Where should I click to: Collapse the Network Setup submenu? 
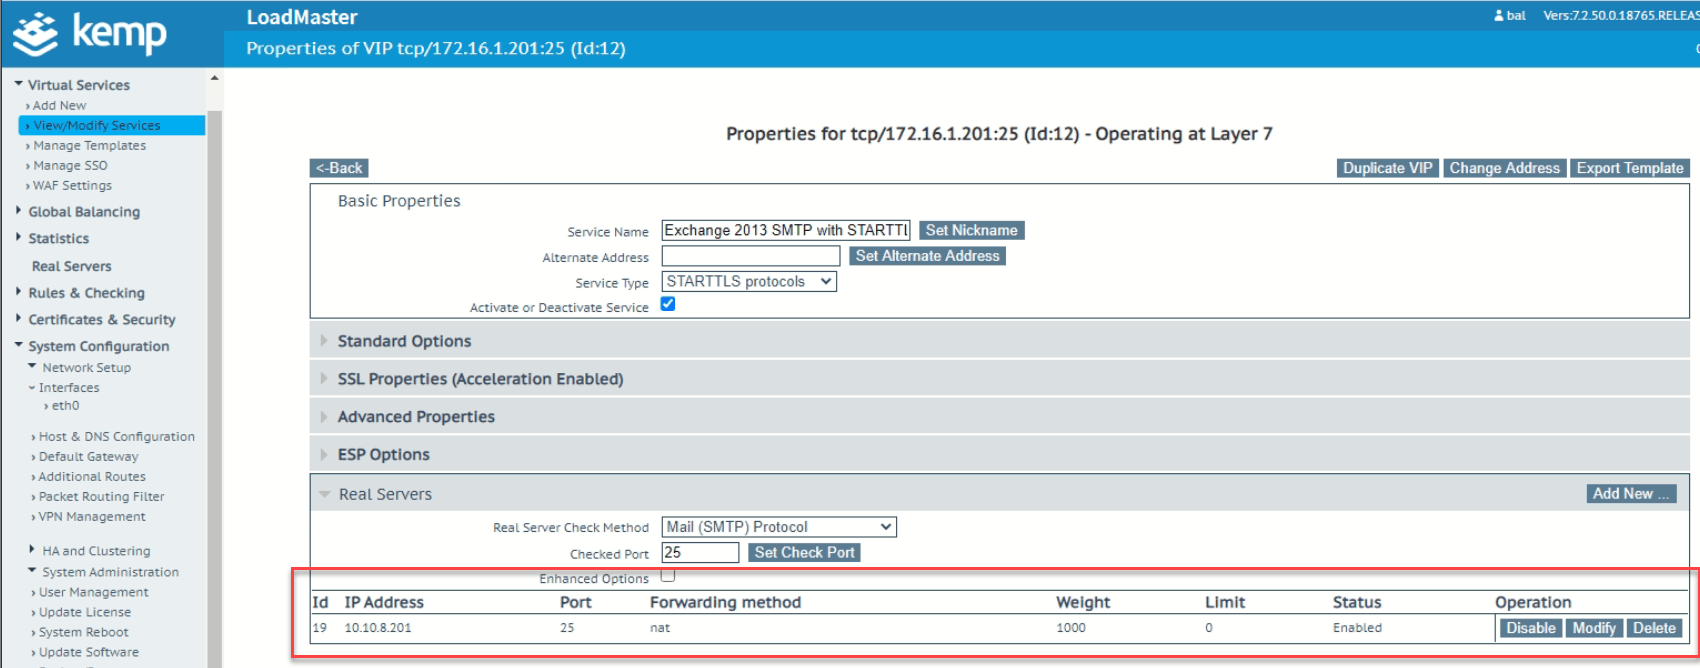point(86,368)
